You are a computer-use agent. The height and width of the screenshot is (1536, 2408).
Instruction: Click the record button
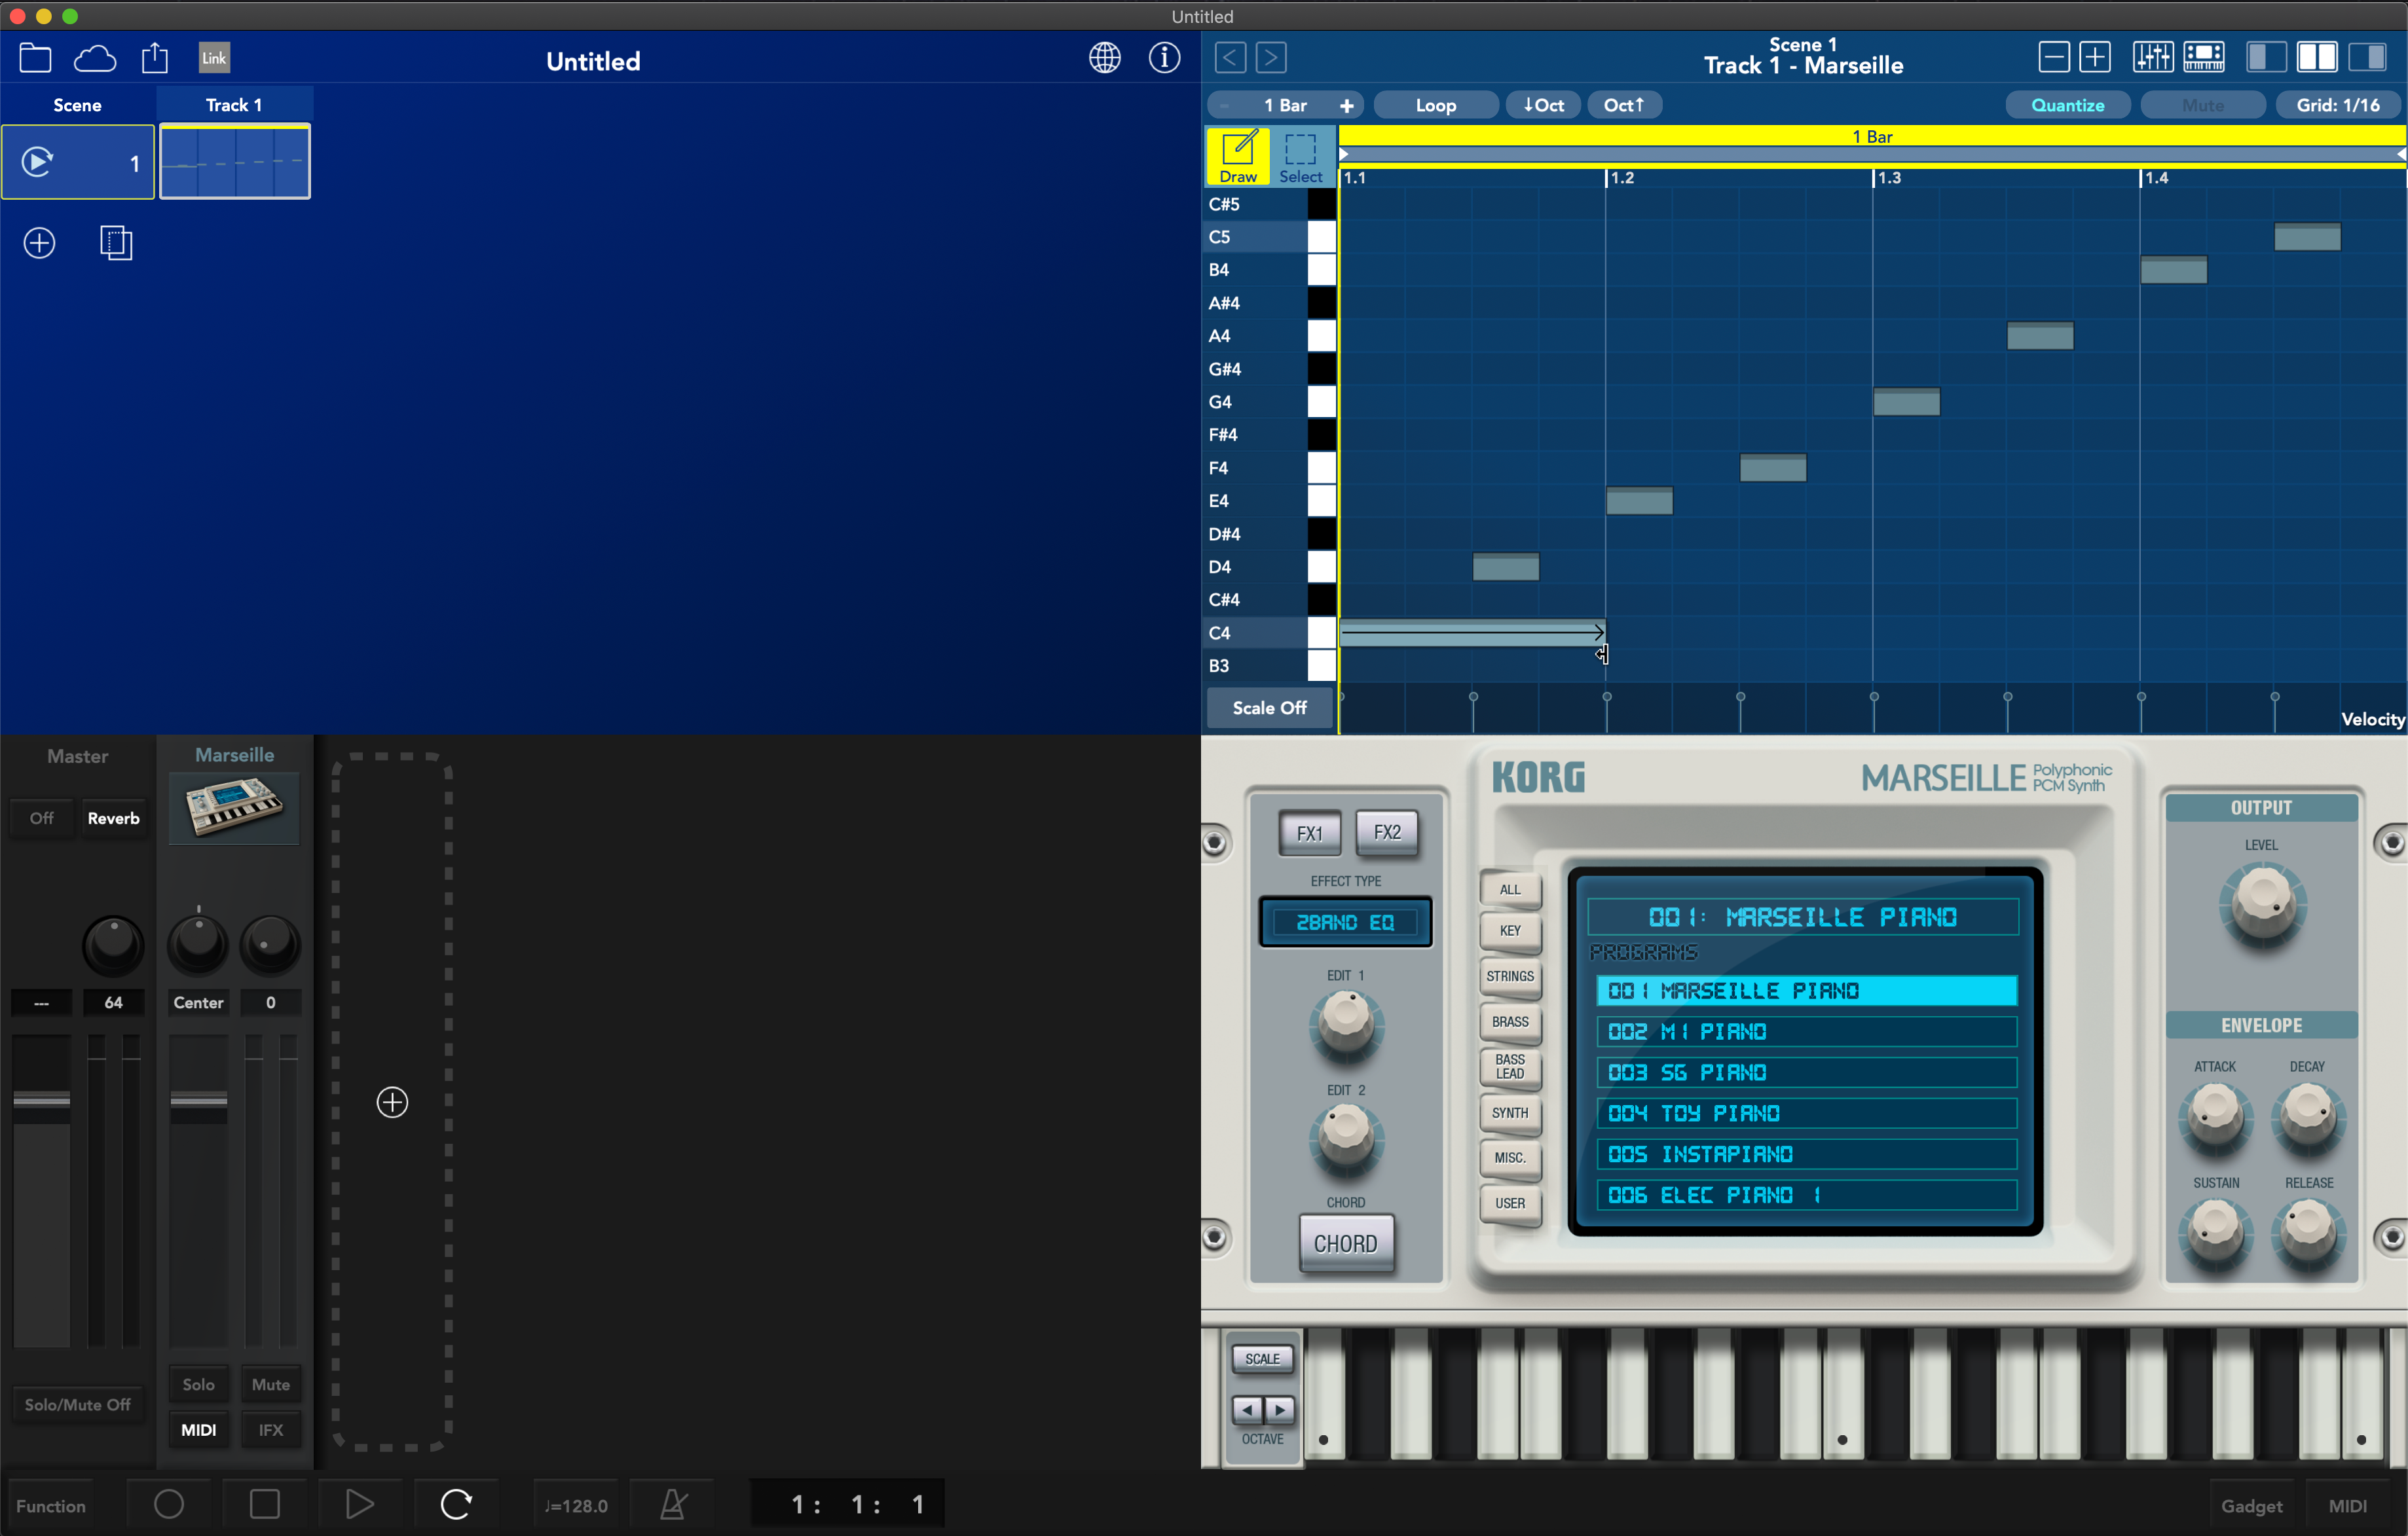(169, 1503)
